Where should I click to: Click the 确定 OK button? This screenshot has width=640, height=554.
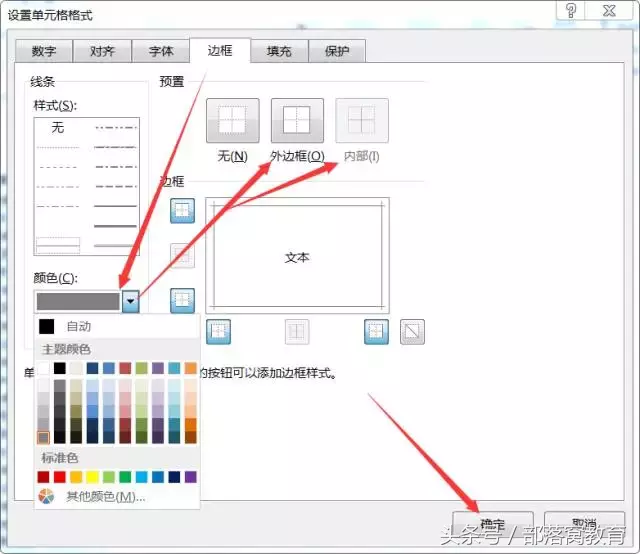coord(493,524)
